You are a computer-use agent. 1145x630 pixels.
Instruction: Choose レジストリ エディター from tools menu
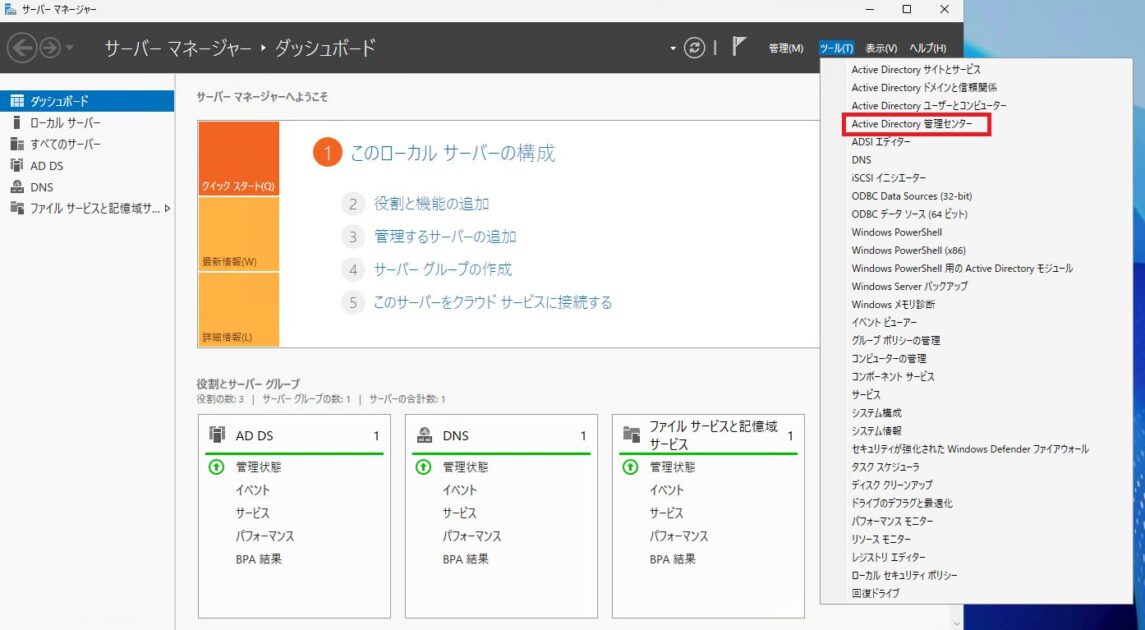pos(888,557)
